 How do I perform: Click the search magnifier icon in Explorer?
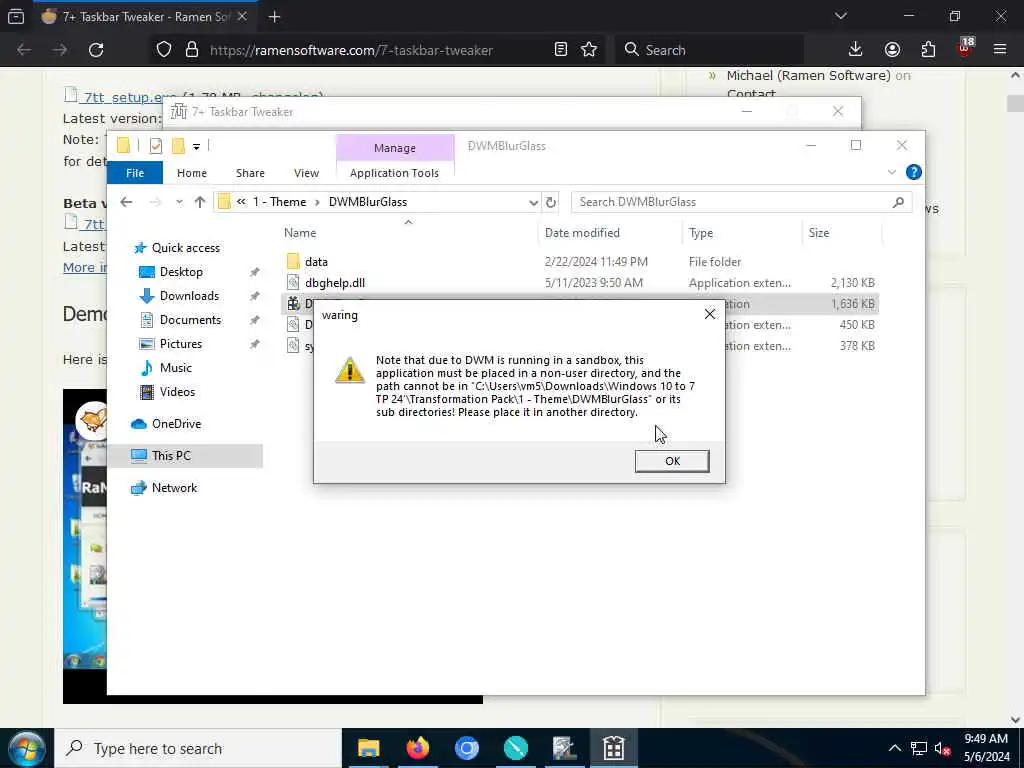[x=899, y=202]
